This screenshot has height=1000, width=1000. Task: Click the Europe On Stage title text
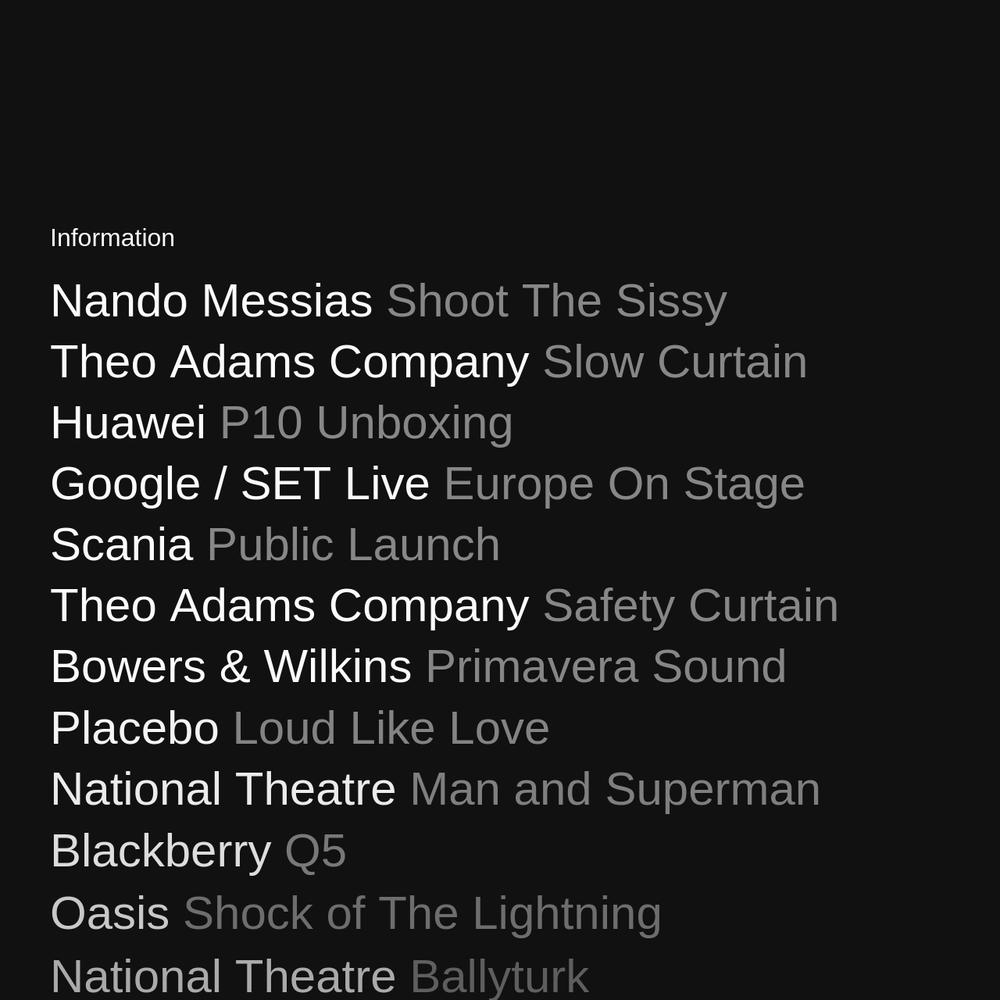(624, 484)
